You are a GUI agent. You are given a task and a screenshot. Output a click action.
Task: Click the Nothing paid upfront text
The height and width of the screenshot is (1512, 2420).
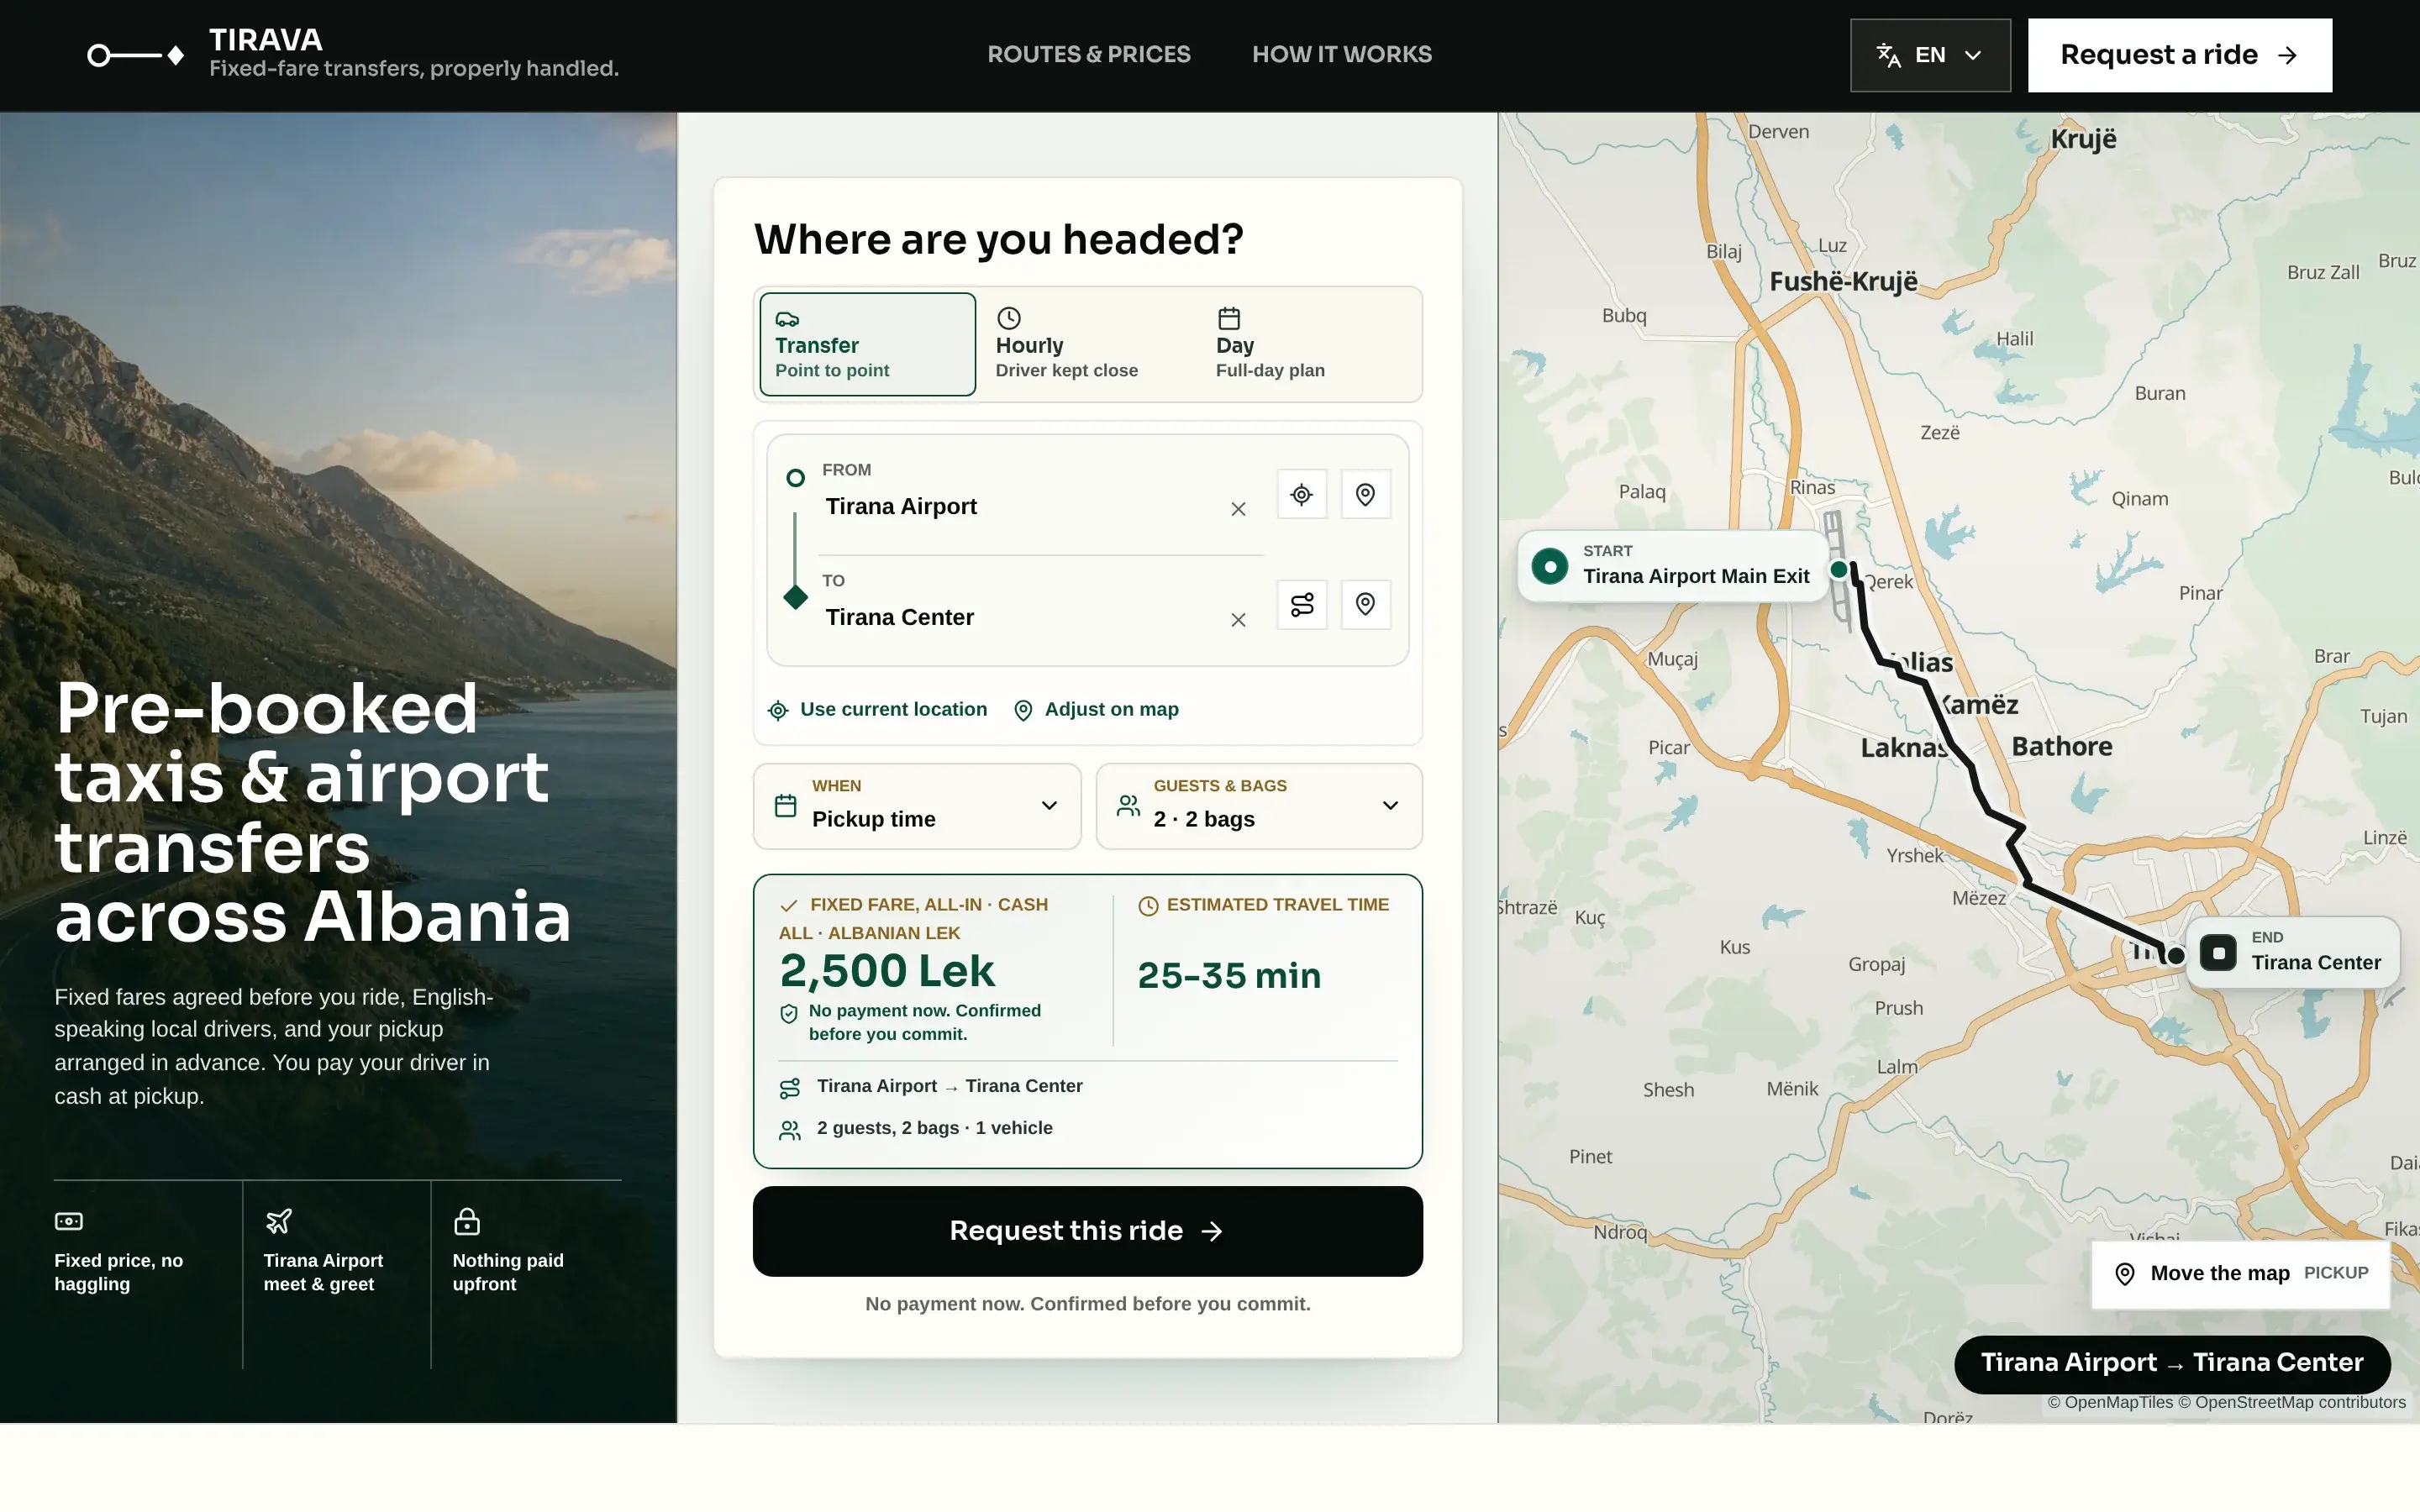(508, 1272)
